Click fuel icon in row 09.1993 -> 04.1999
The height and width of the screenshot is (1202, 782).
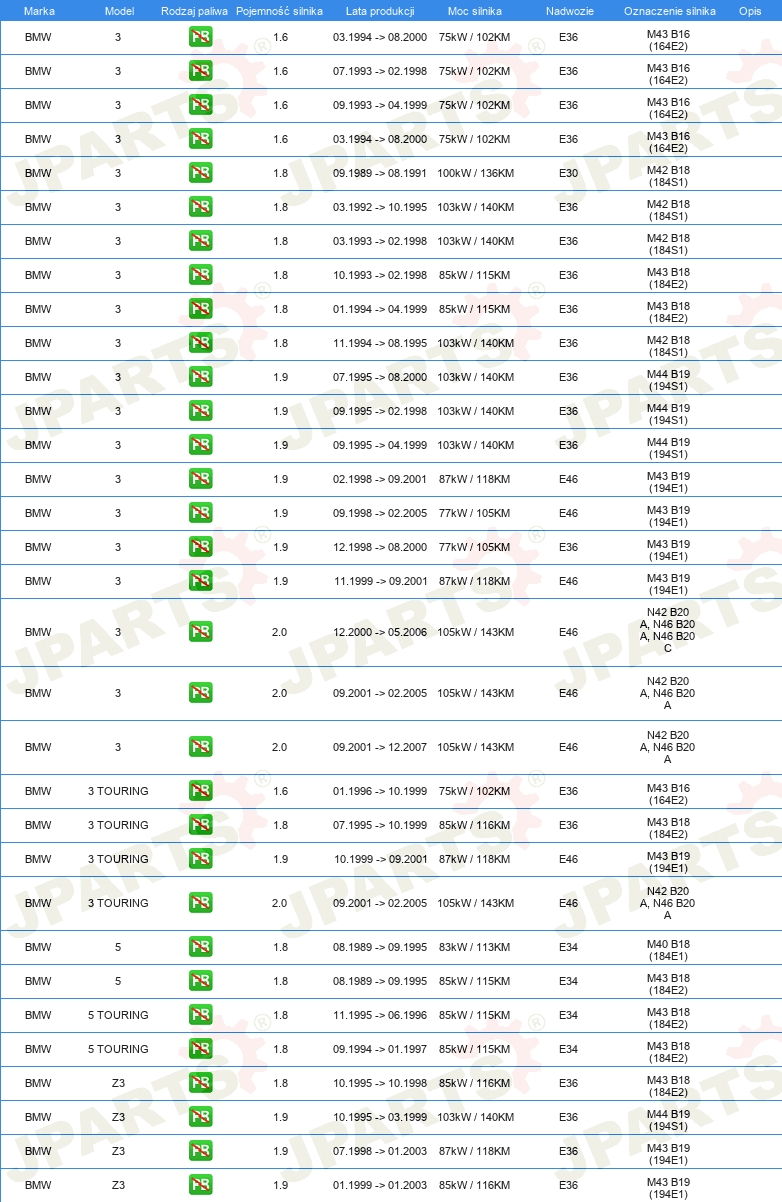point(200,106)
